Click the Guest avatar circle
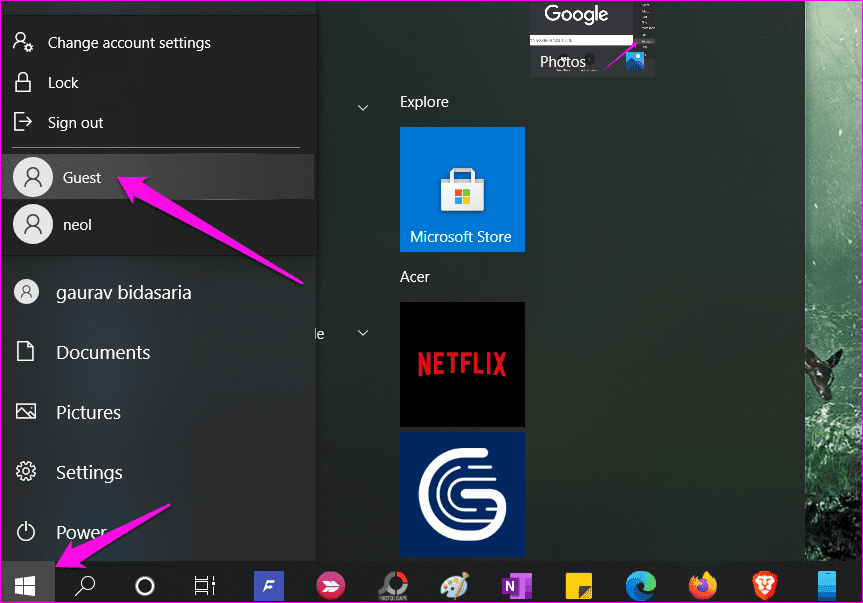This screenshot has height=603, width=863. (x=33, y=177)
